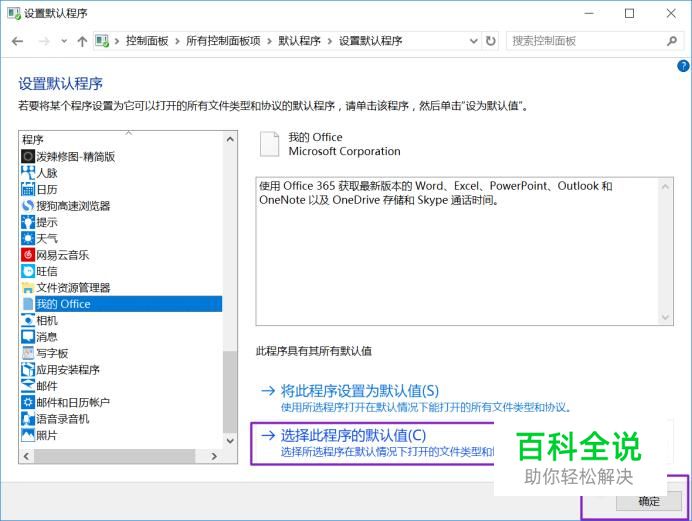Image resolution: width=692 pixels, height=521 pixels.
Task: Open the recent locations dropdown arrow
Action: pos(64,41)
